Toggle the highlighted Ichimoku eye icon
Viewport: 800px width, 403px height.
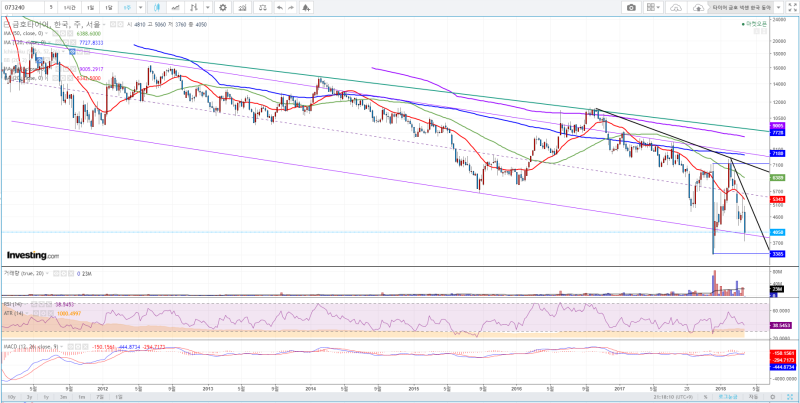tap(72, 52)
